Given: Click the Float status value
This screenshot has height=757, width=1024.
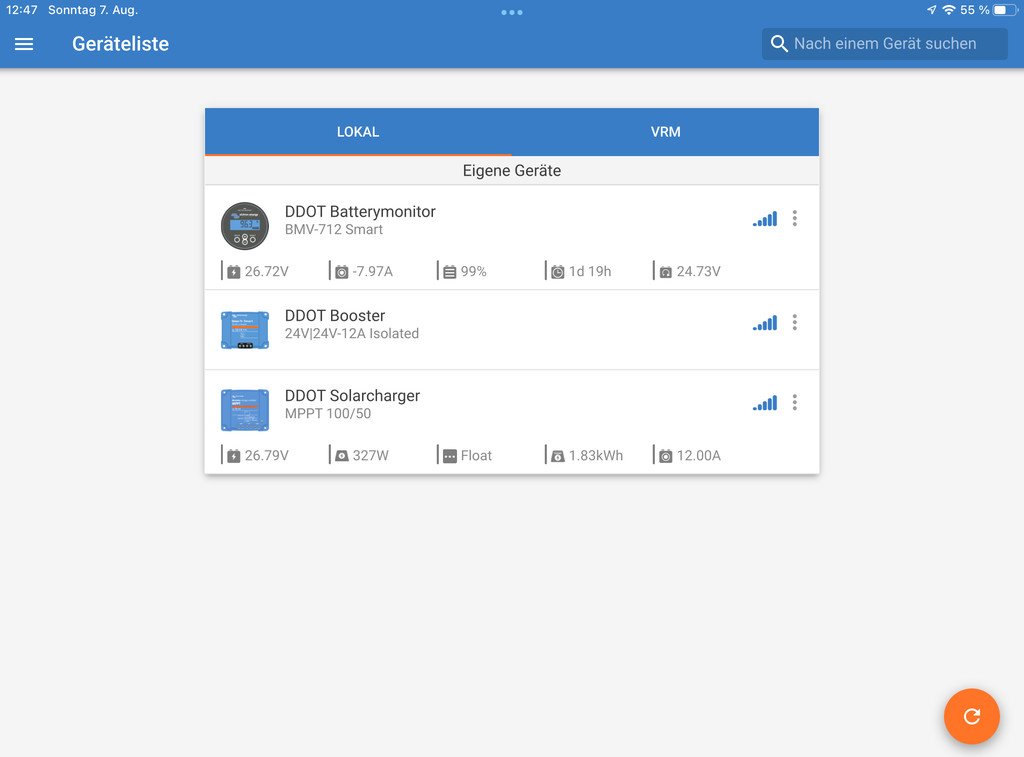Looking at the screenshot, I should [476, 456].
